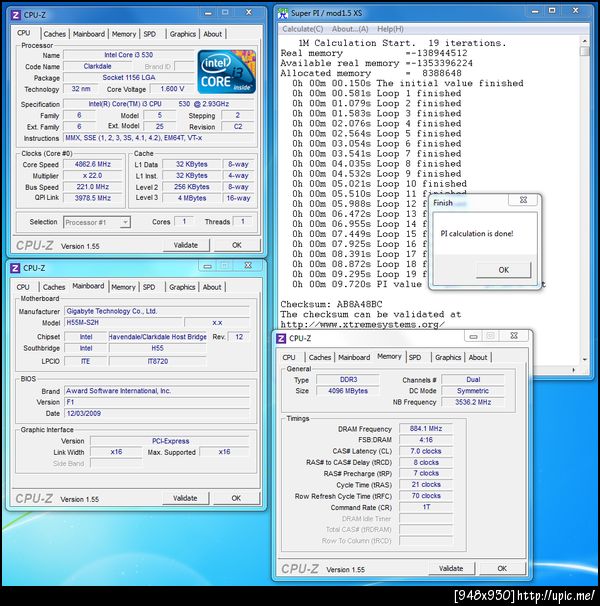Click the motherboard model H55M-S2H field
The image size is (600, 606).
point(123,322)
